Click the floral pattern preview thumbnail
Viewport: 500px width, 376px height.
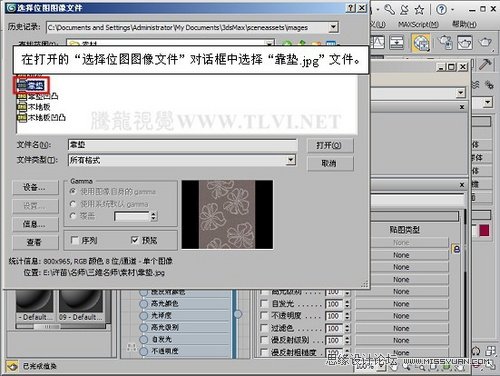pyautogui.click(x=227, y=215)
